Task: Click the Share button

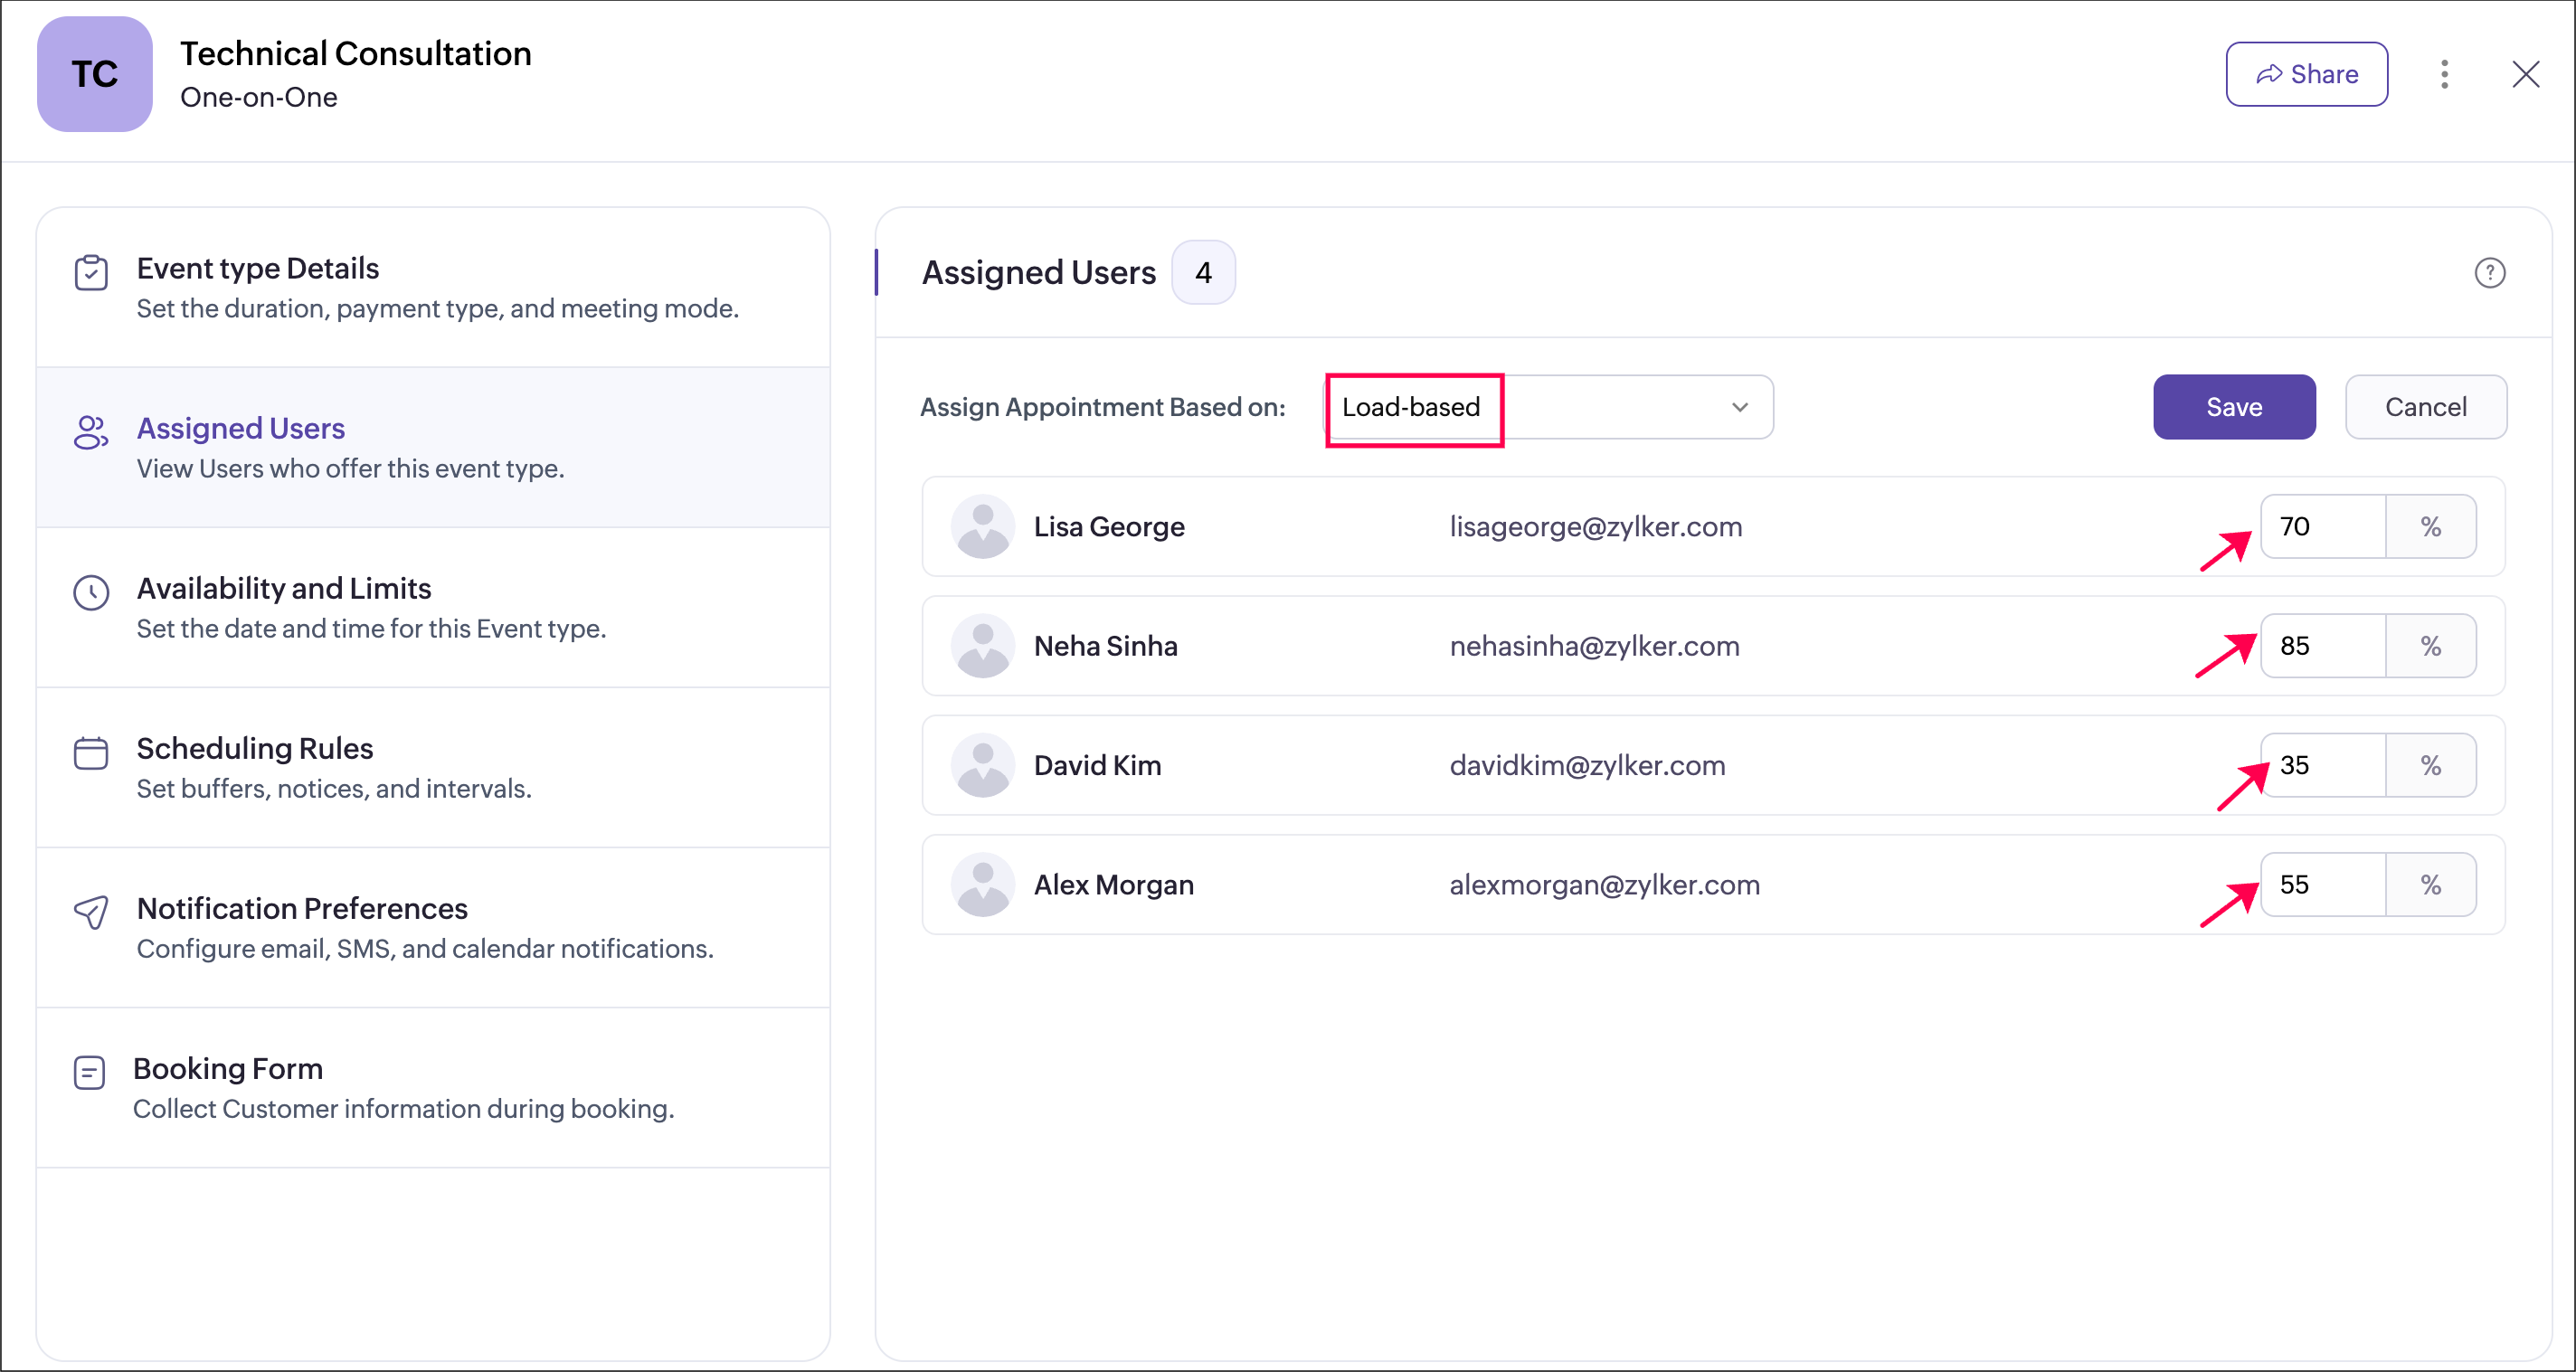Action: click(x=2306, y=74)
